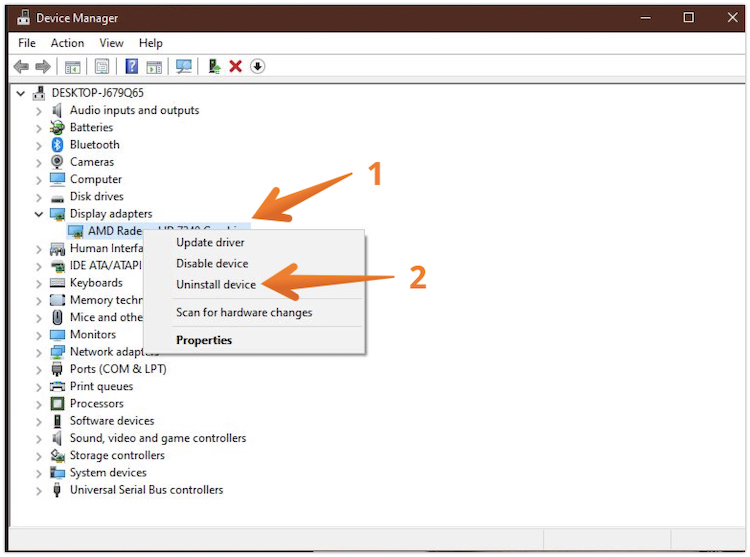750x557 pixels.
Task: Click the Properties toolbar icon
Action: 102,67
